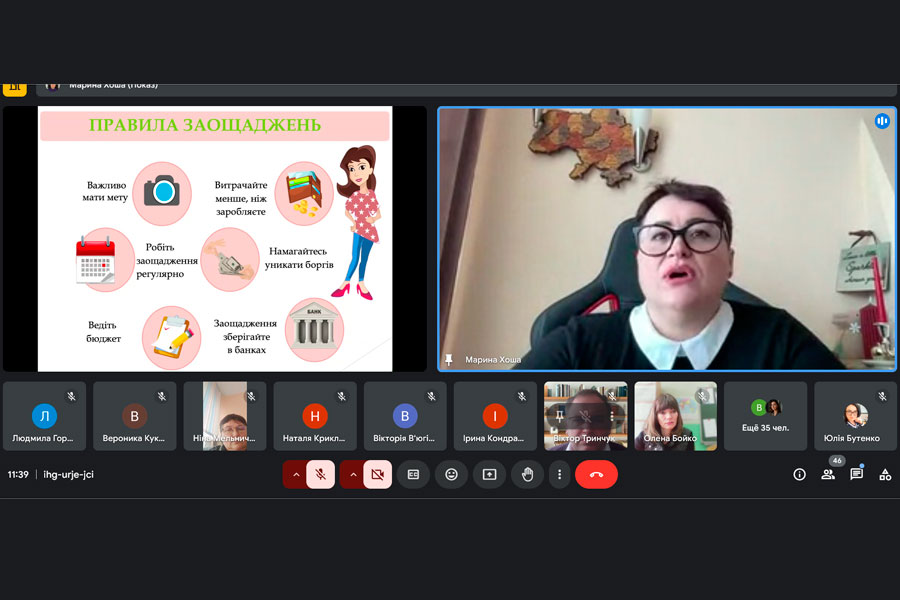This screenshot has width=900, height=600.
Task: Open chat with everyone icon
Action: [x=856, y=474]
